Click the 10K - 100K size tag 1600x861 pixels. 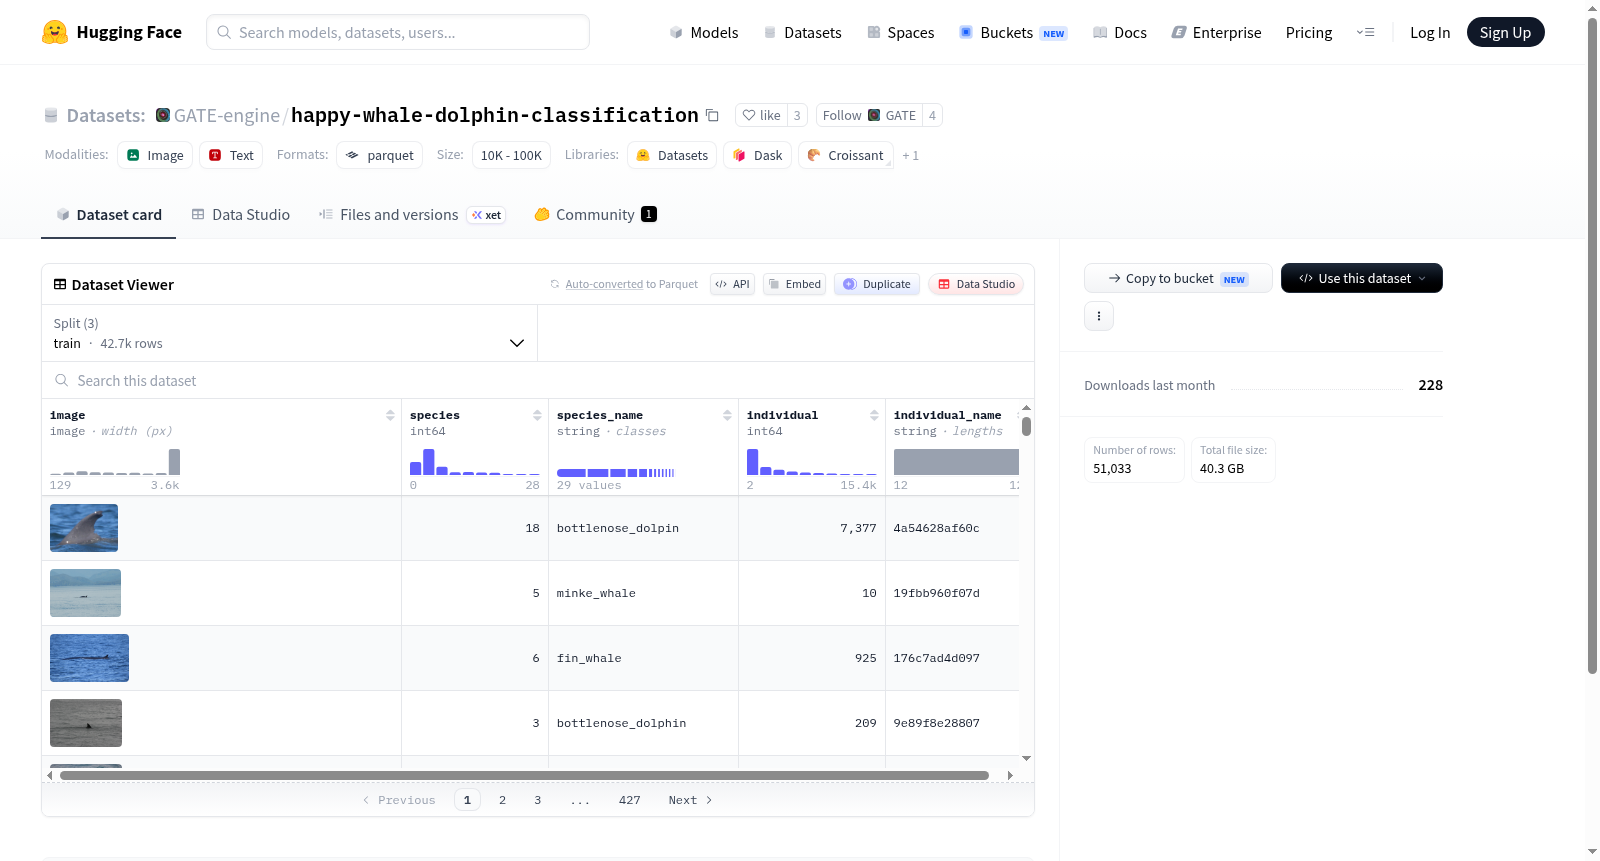point(511,155)
